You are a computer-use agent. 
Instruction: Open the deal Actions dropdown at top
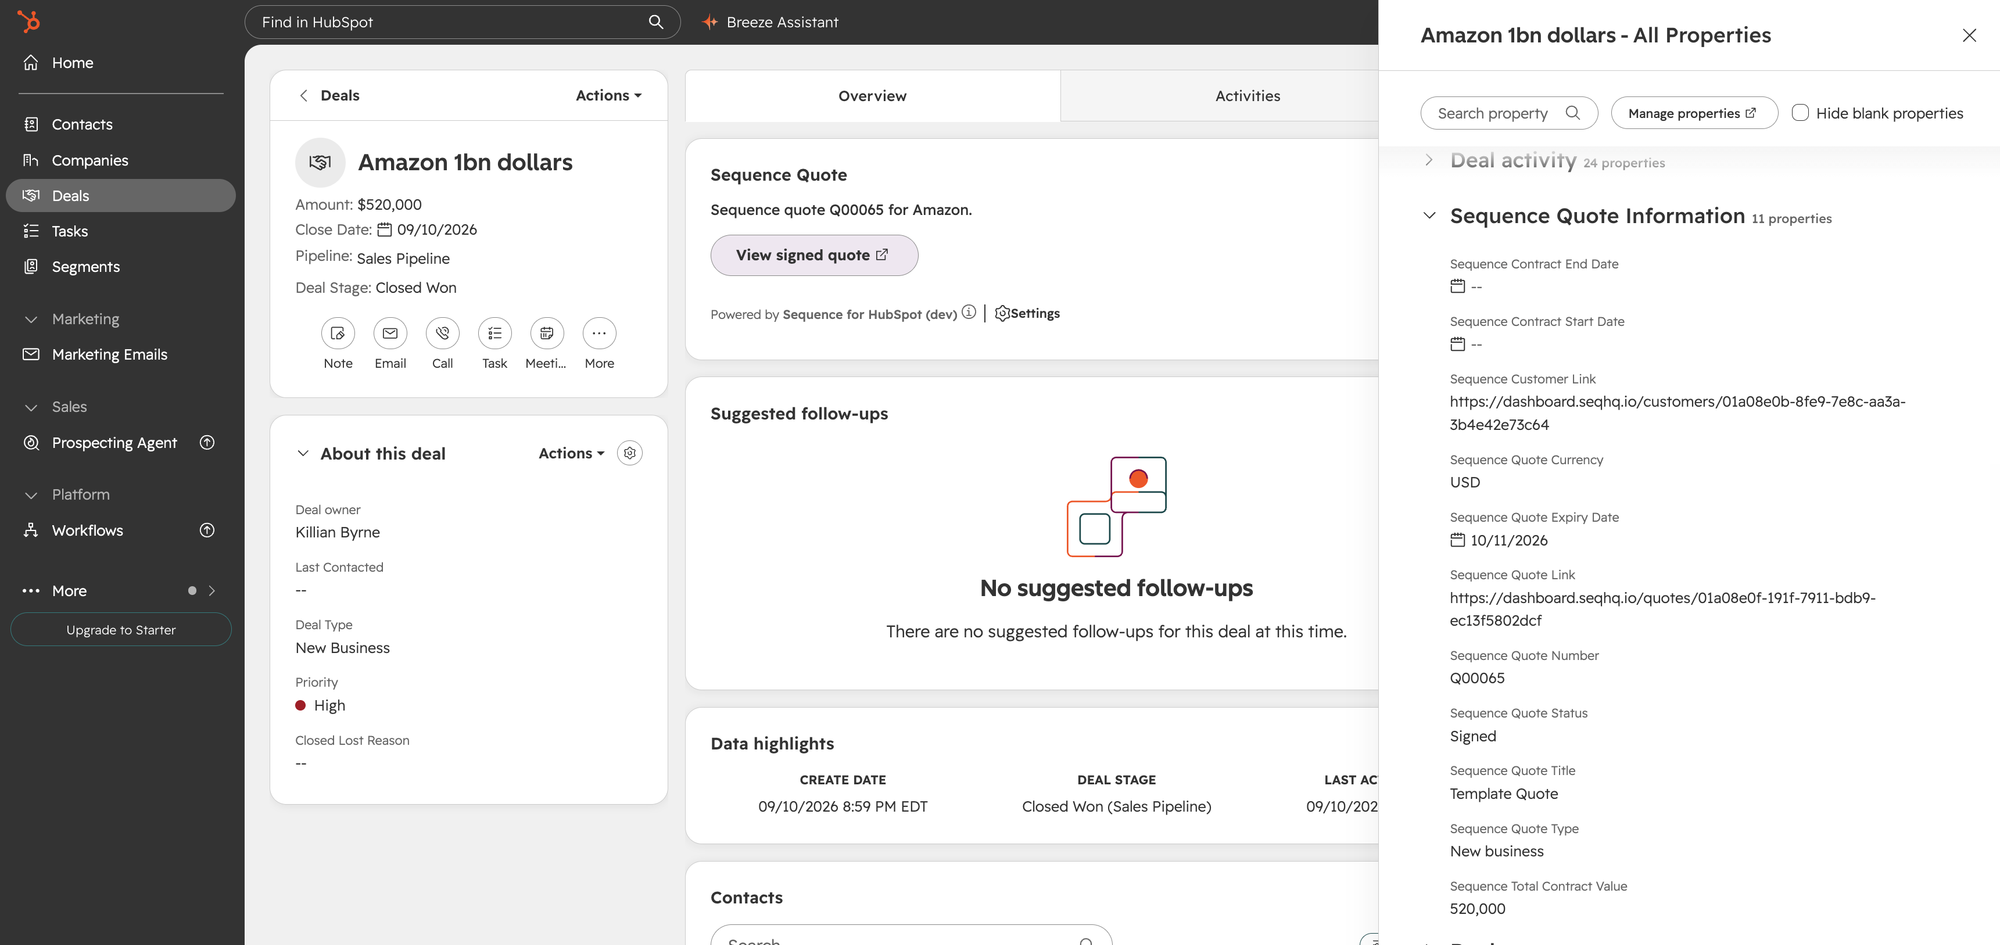(x=608, y=95)
